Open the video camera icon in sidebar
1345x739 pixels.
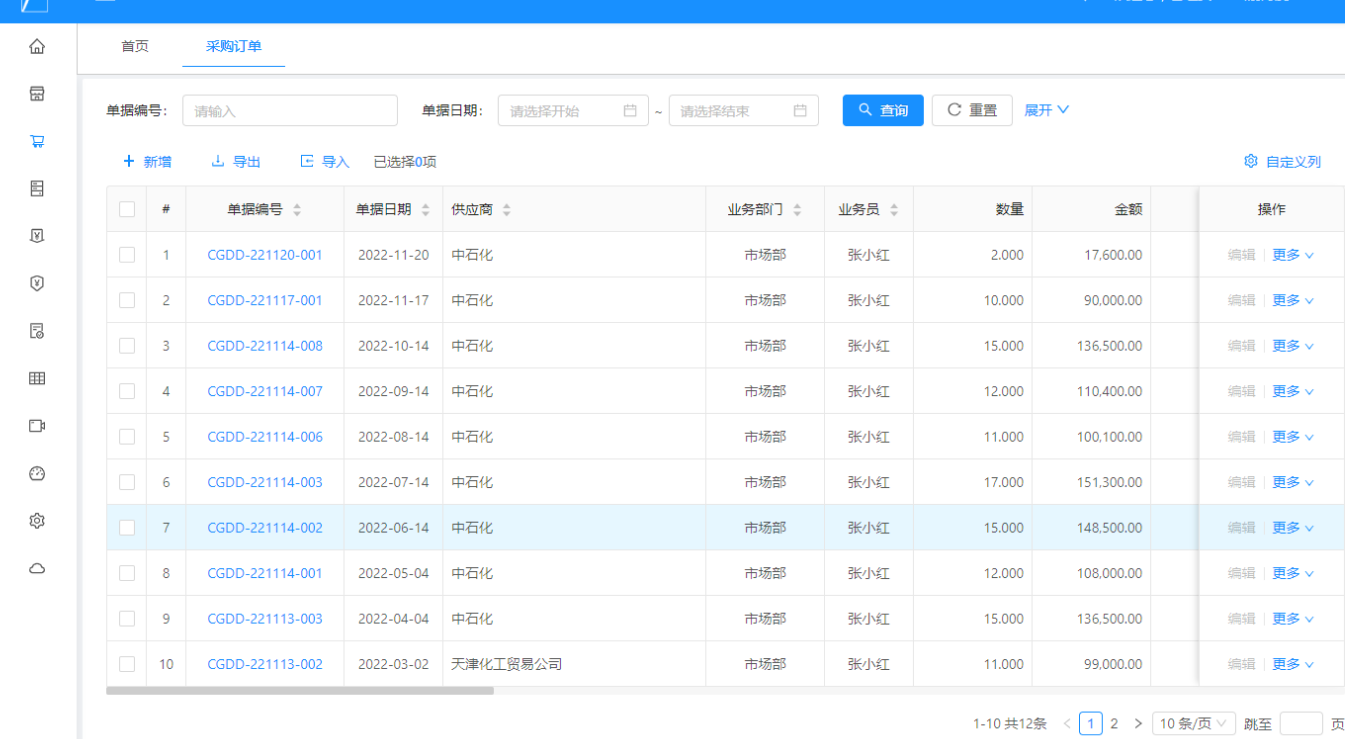pyautogui.click(x=37, y=426)
